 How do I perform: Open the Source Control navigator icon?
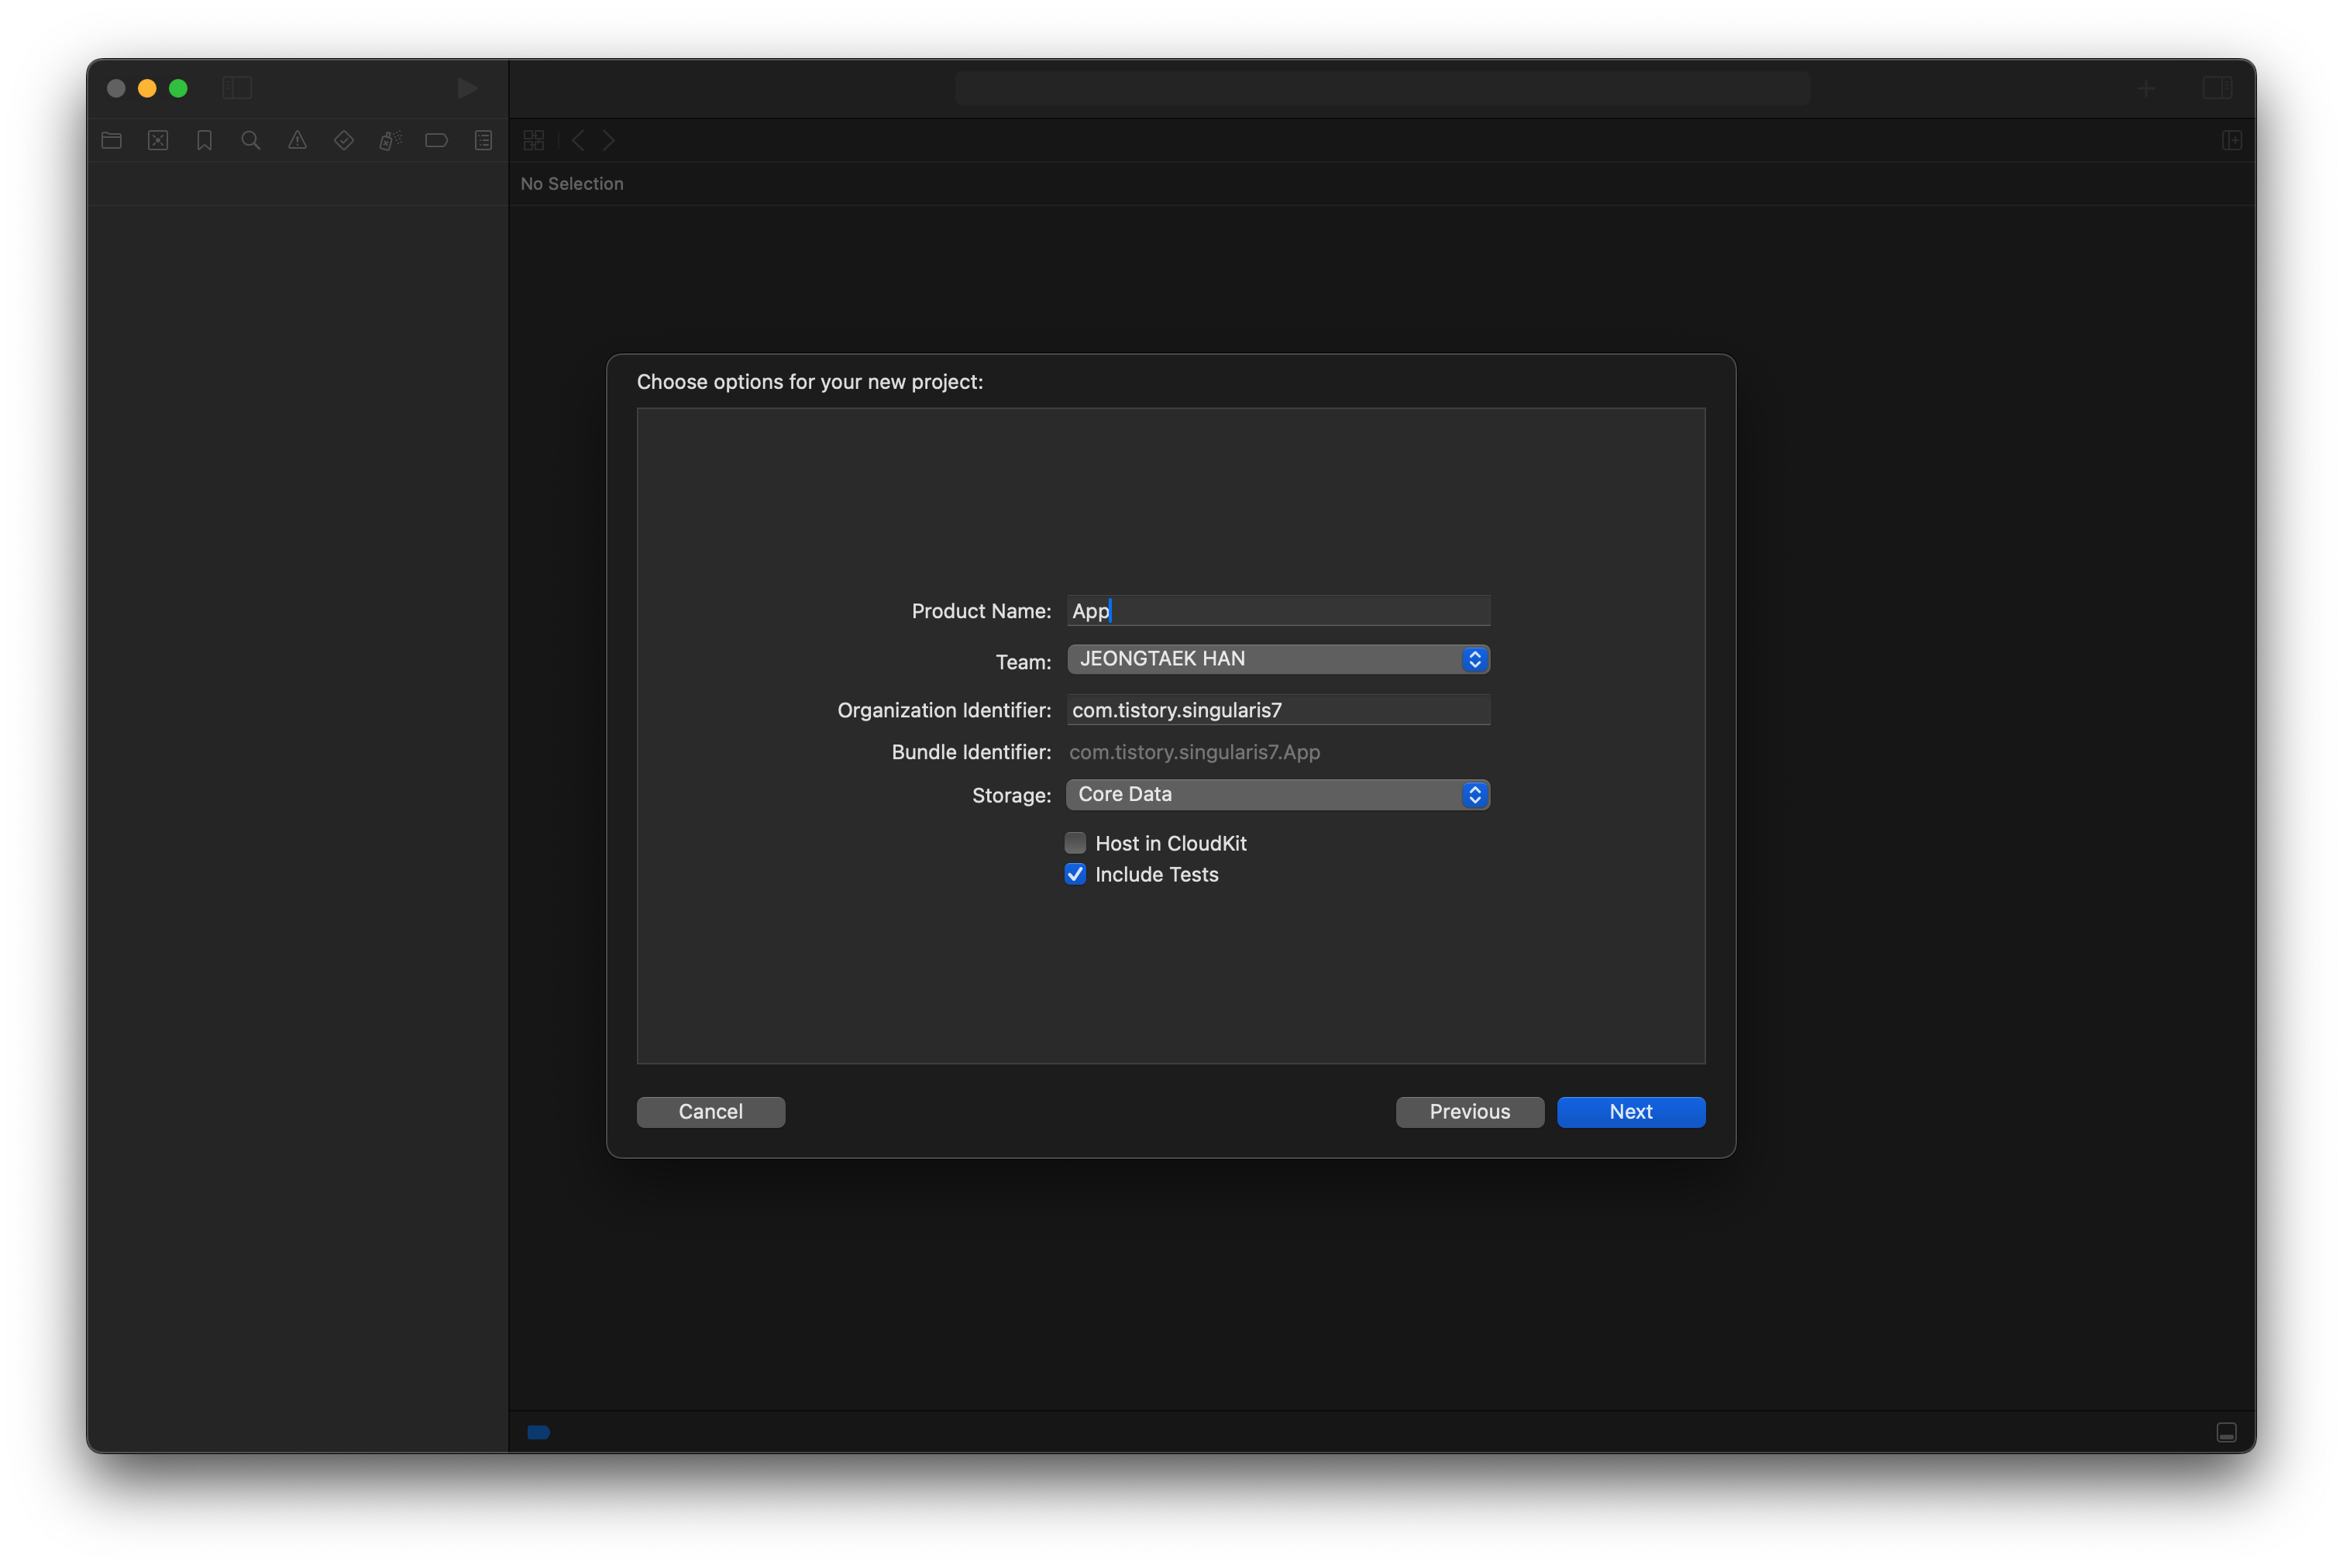pos(158,141)
